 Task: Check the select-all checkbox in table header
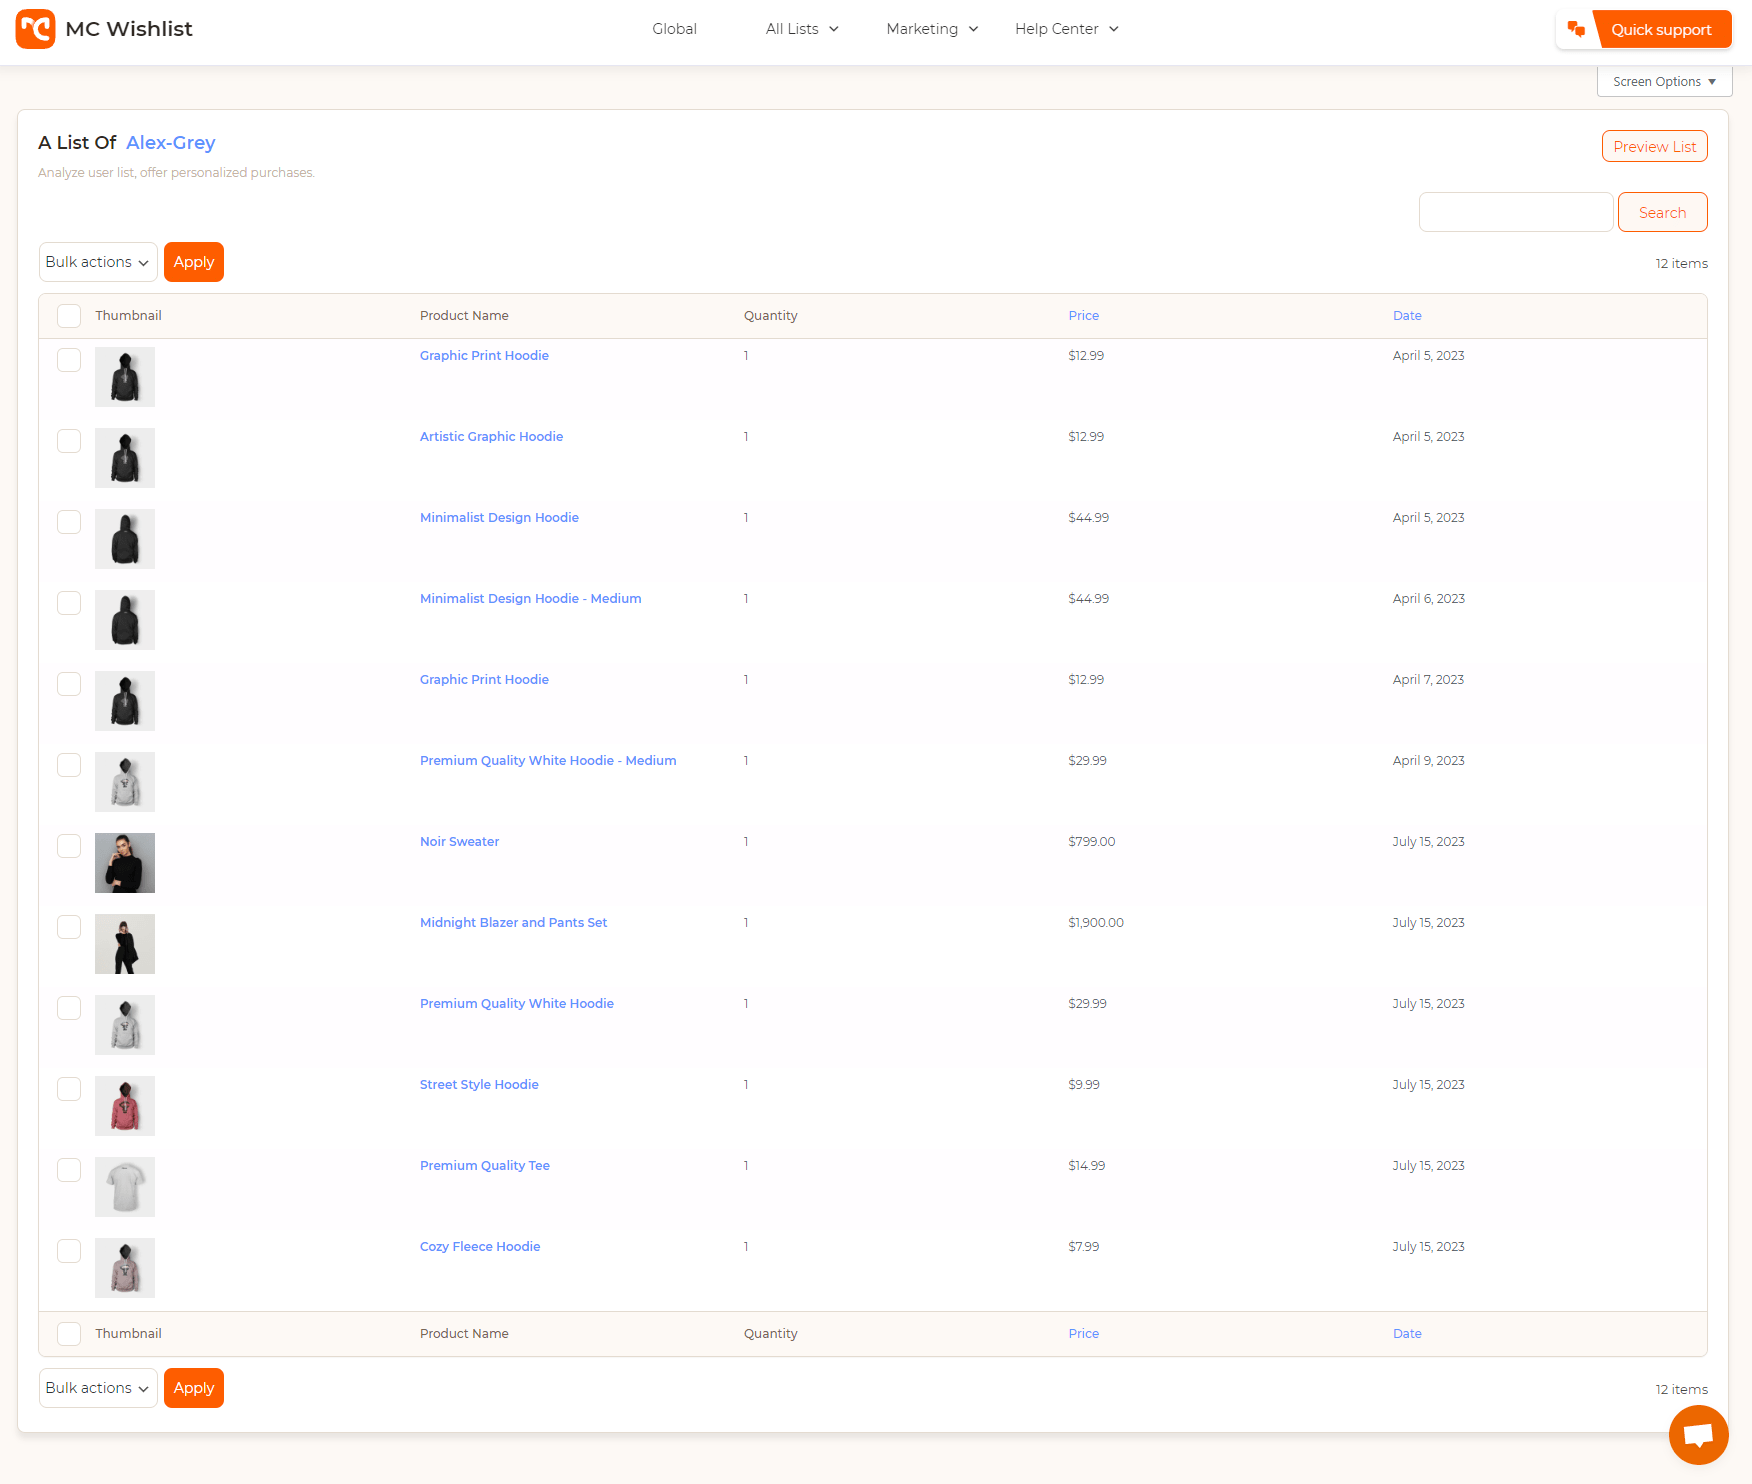click(69, 316)
